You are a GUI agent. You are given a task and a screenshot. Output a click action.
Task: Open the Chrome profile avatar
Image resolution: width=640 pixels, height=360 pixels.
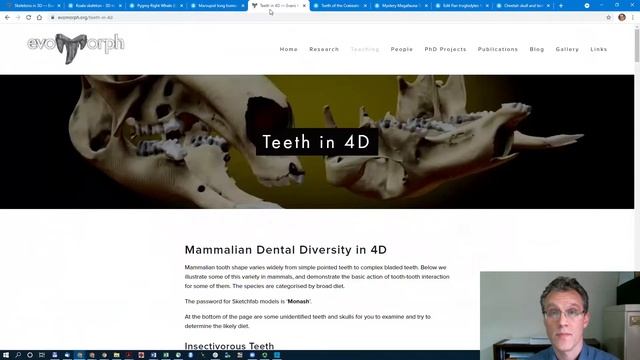[622, 17]
